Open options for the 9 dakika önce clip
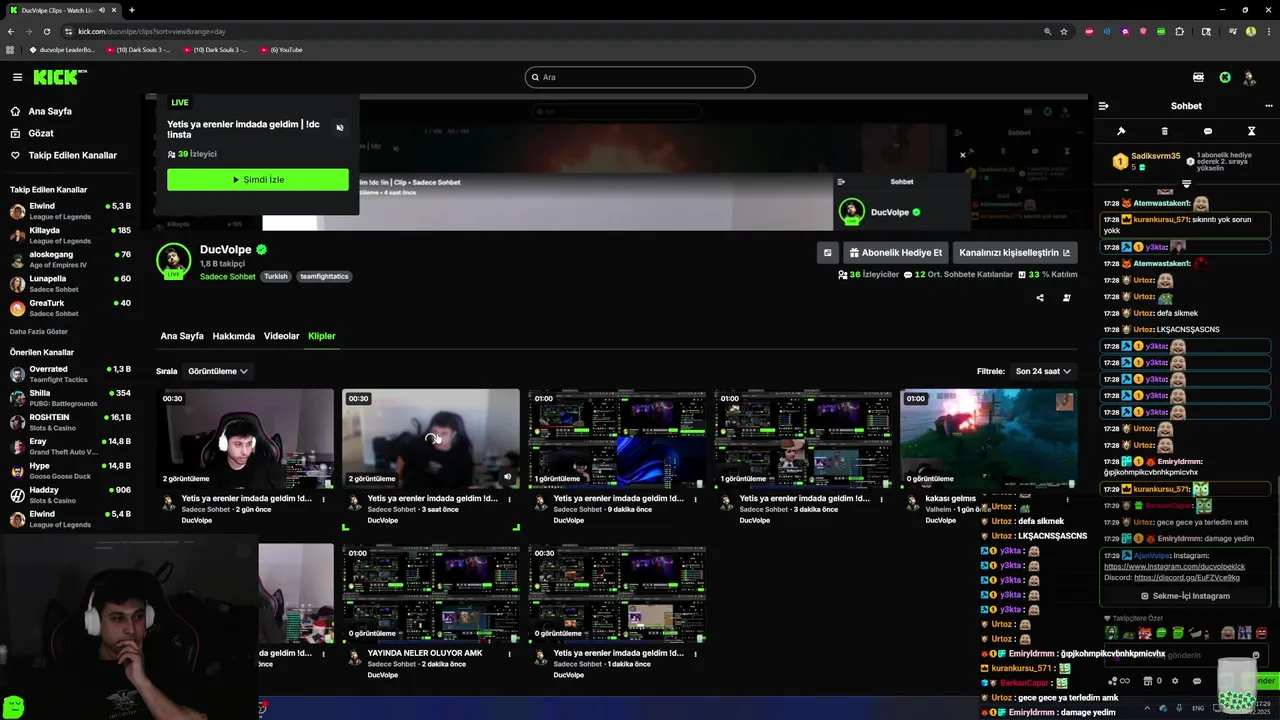 coord(696,499)
